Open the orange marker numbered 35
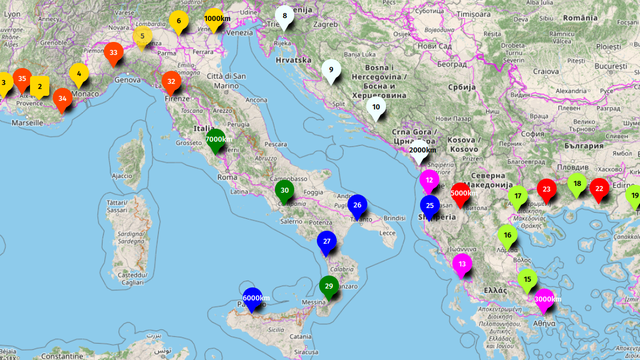The image size is (640, 360). tap(22, 81)
